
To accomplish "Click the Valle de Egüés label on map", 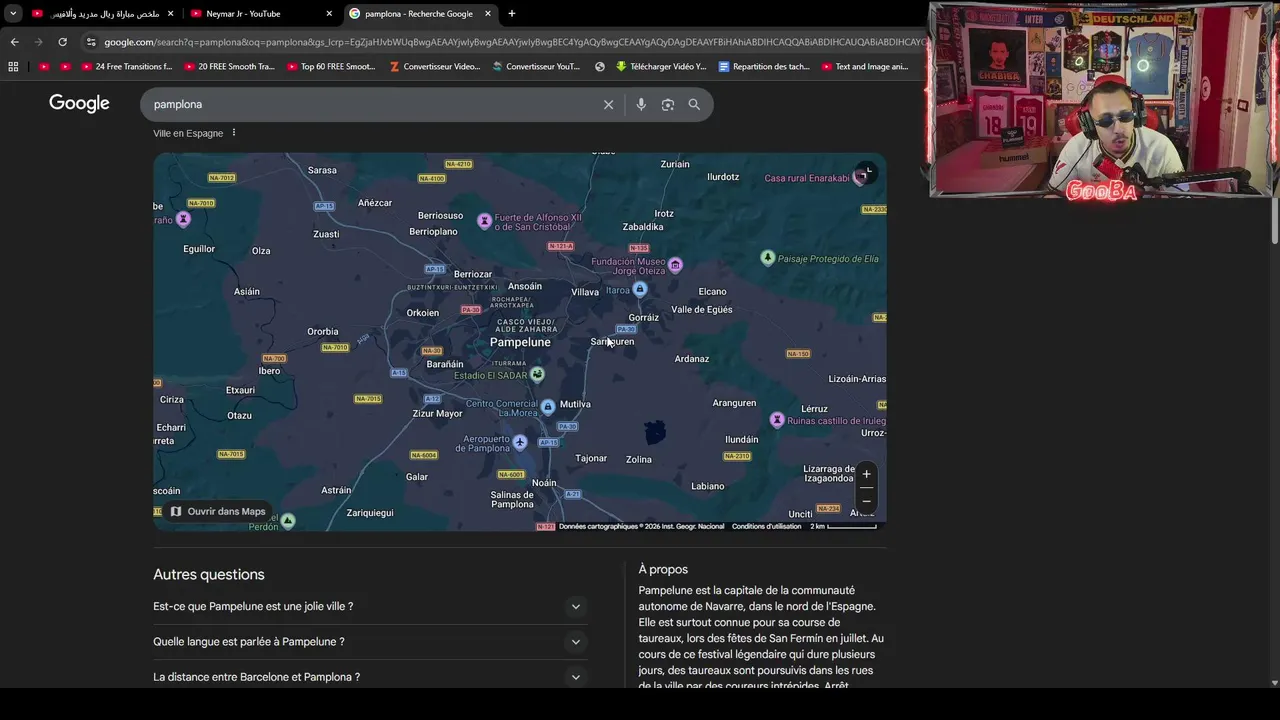I will [x=702, y=309].
